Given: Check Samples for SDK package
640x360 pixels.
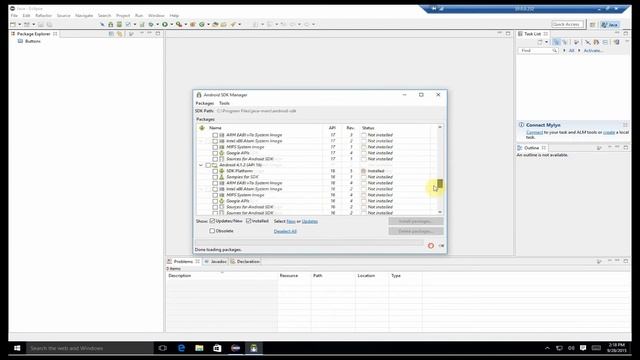Looking at the screenshot, I should (215, 177).
